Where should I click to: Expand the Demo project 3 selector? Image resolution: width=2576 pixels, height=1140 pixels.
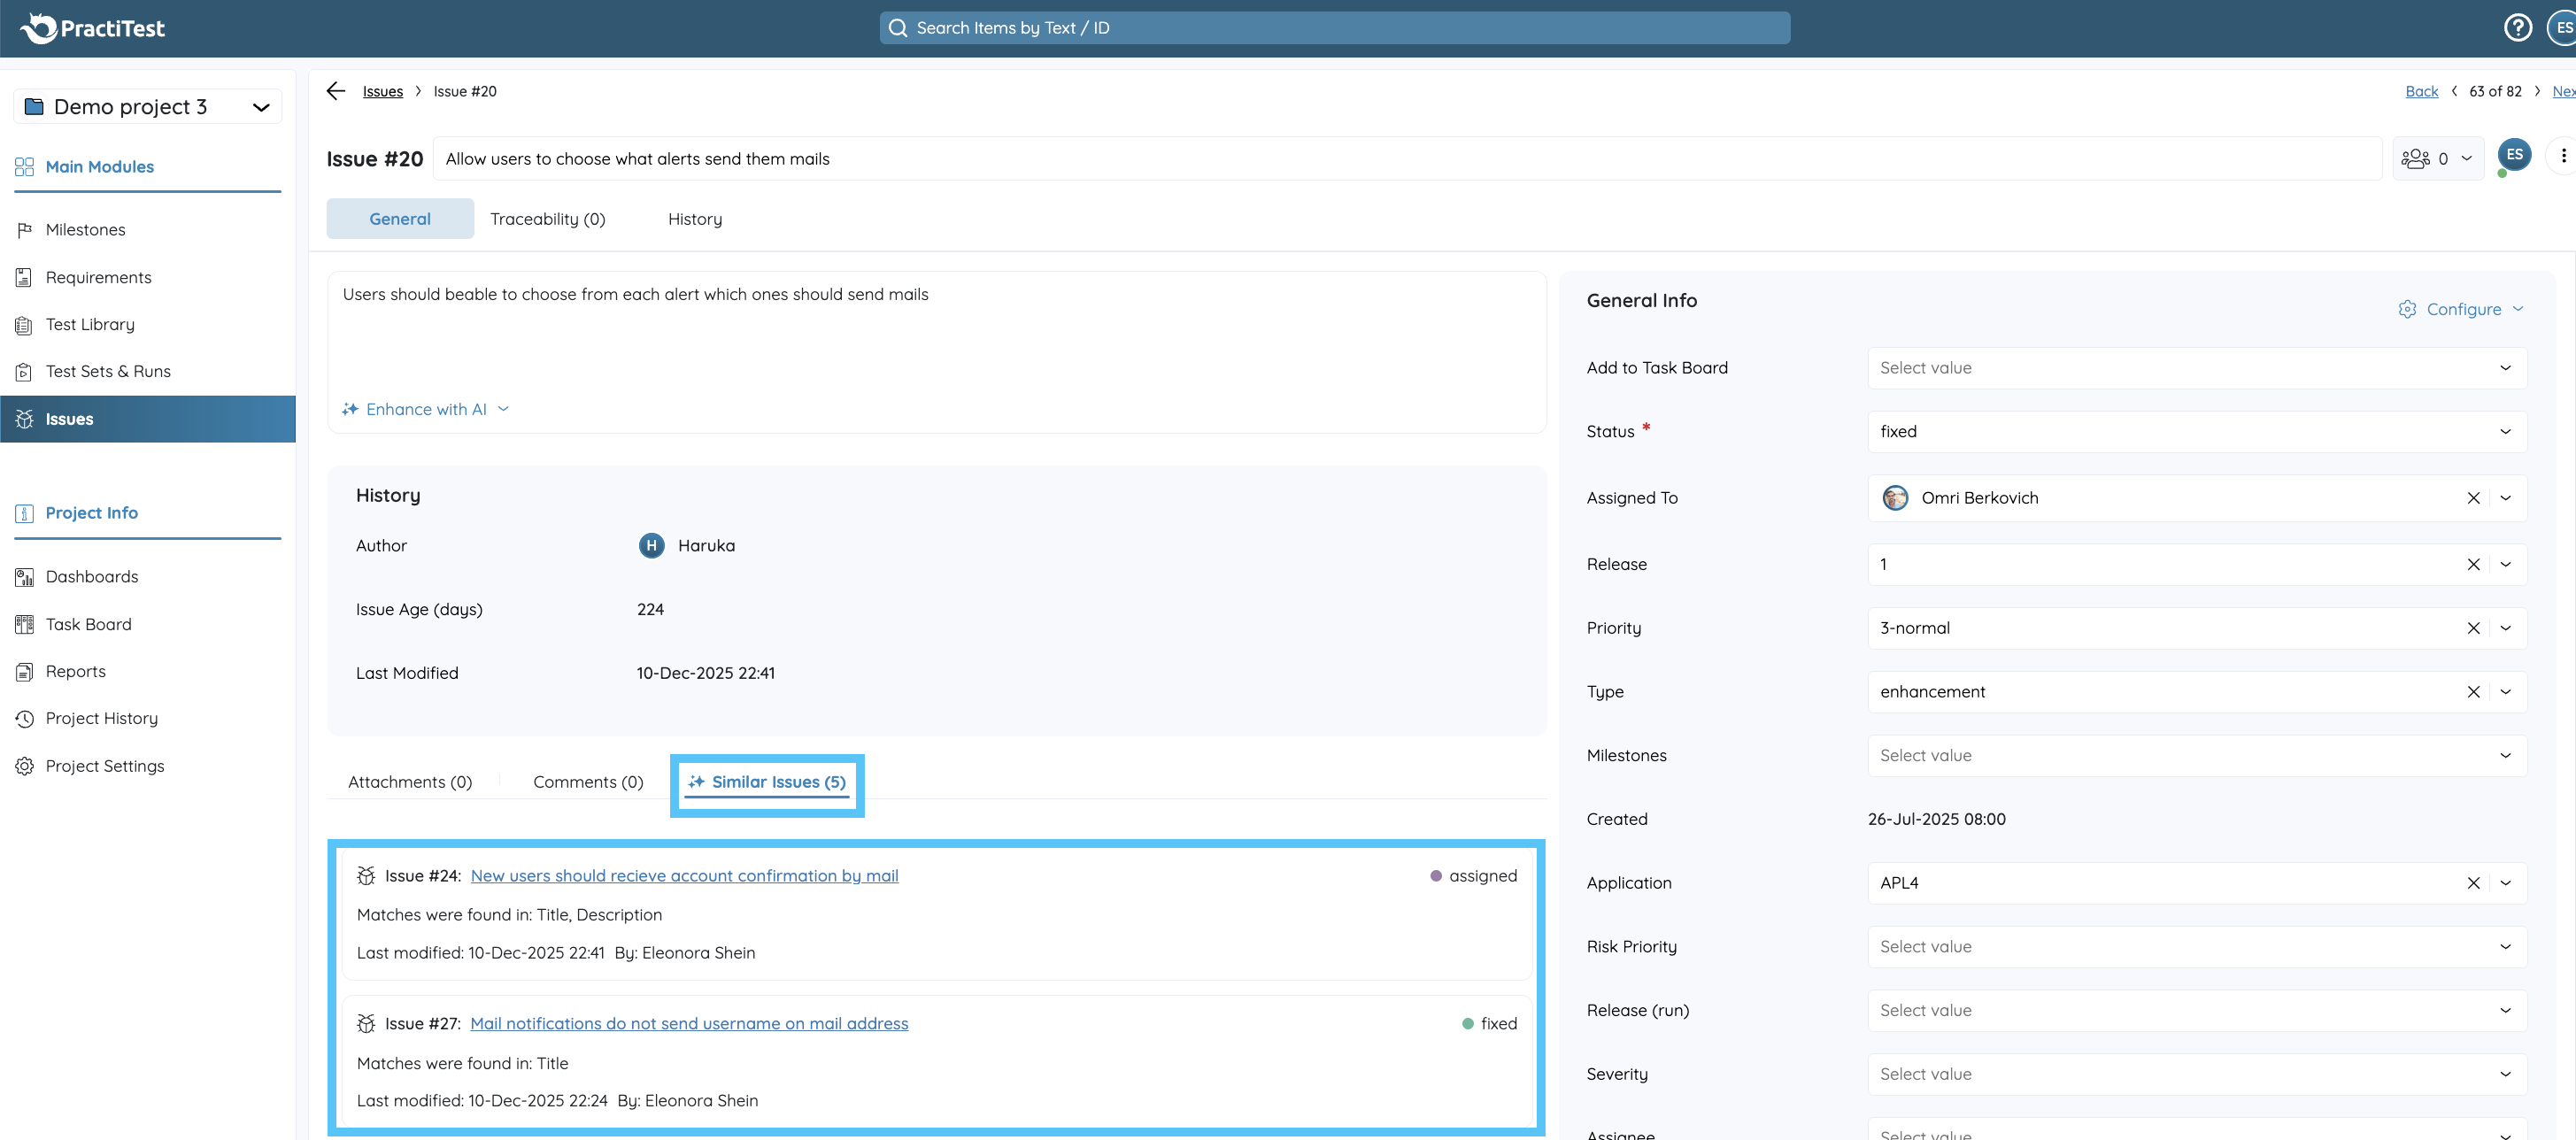coord(147,107)
